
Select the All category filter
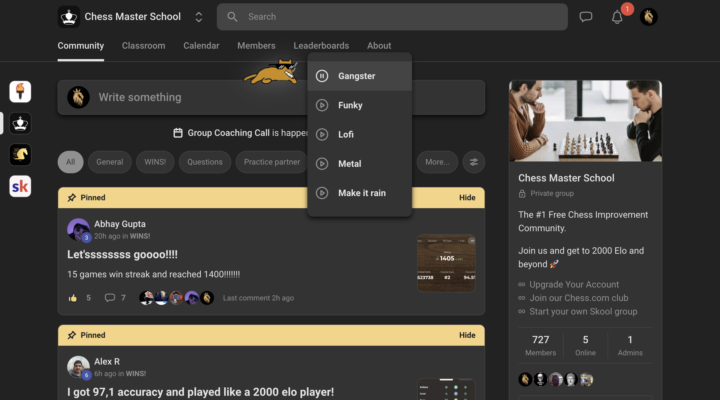(x=70, y=162)
